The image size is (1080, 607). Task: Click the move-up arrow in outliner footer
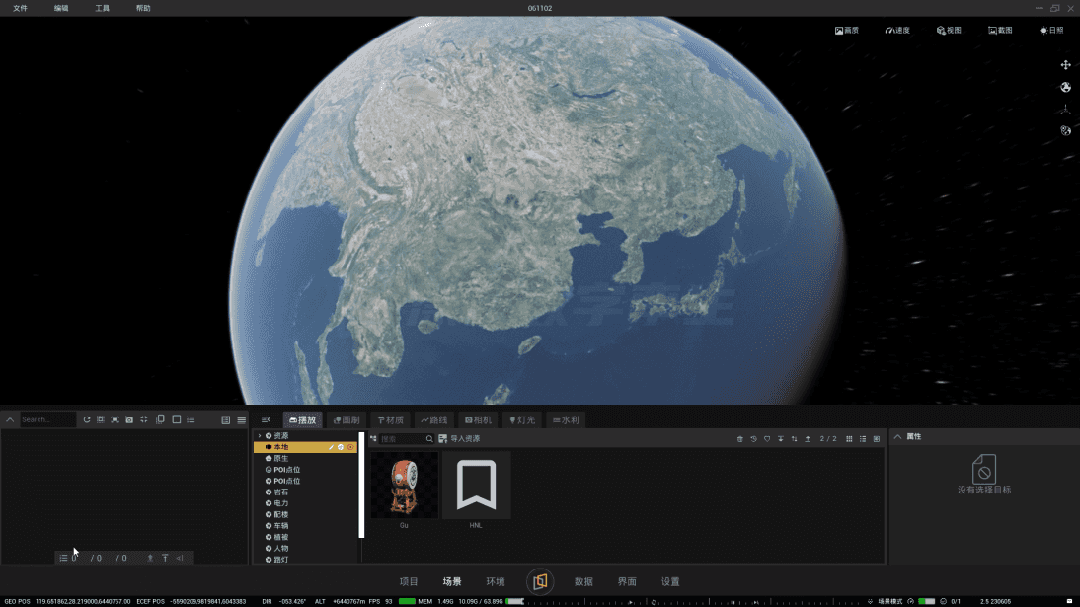150,558
